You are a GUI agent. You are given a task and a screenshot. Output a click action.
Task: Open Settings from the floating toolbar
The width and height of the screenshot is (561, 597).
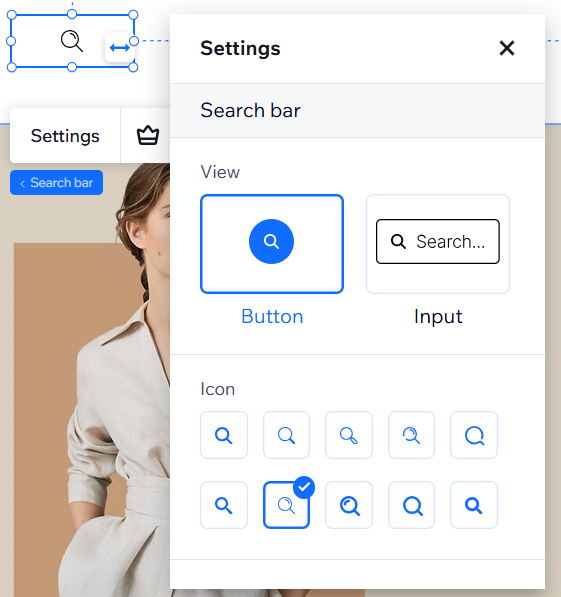point(65,136)
